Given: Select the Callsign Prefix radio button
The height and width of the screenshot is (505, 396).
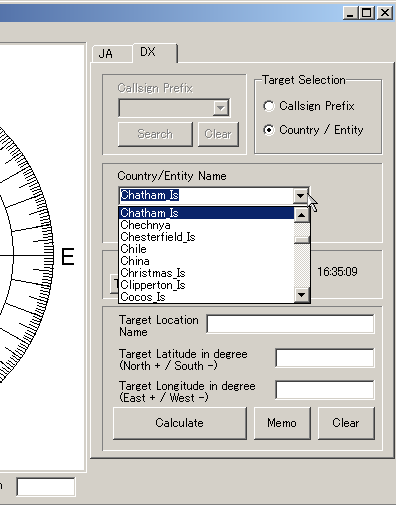Looking at the screenshot, I should [269, 106].
